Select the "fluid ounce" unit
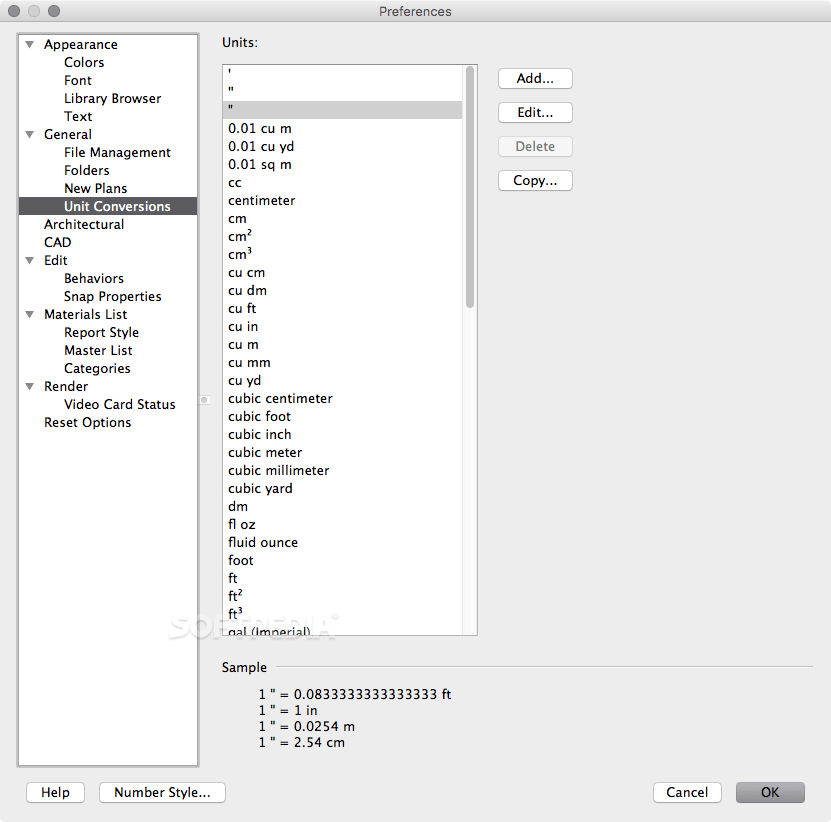831x822 pixels. tap(342, 543)
